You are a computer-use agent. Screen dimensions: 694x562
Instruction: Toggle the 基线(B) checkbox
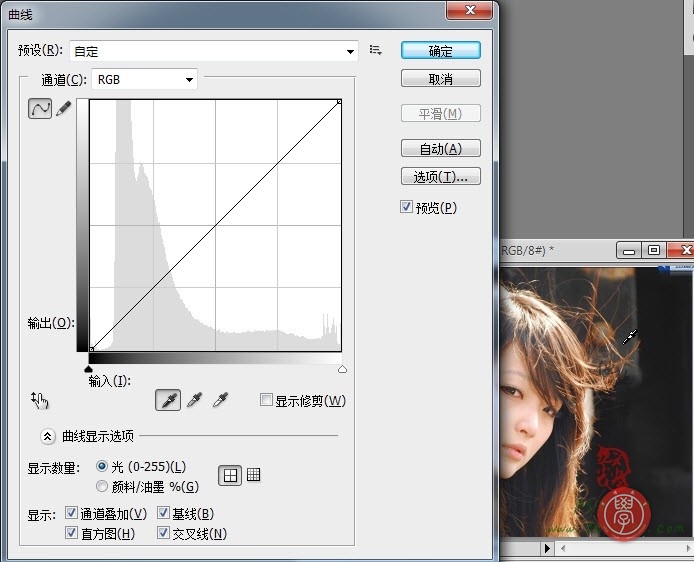tap(163, 513)
